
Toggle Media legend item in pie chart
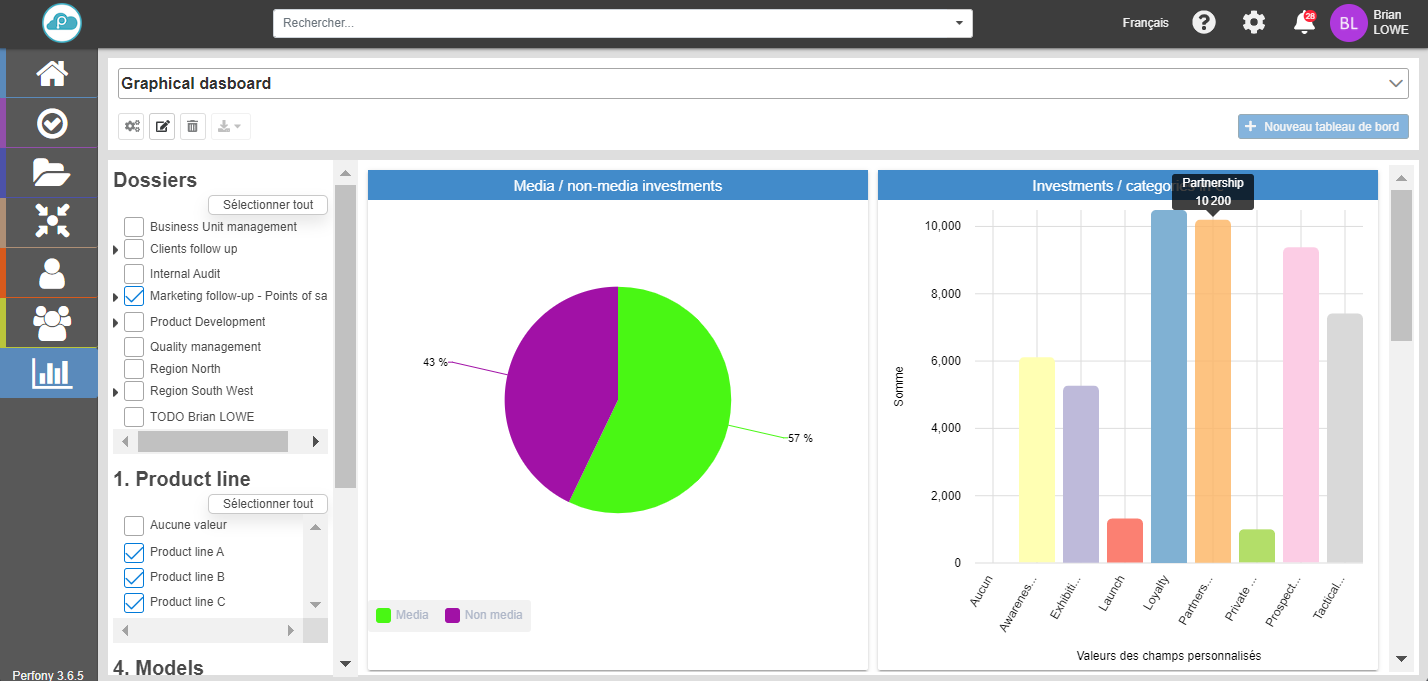(x=402, y=615)
